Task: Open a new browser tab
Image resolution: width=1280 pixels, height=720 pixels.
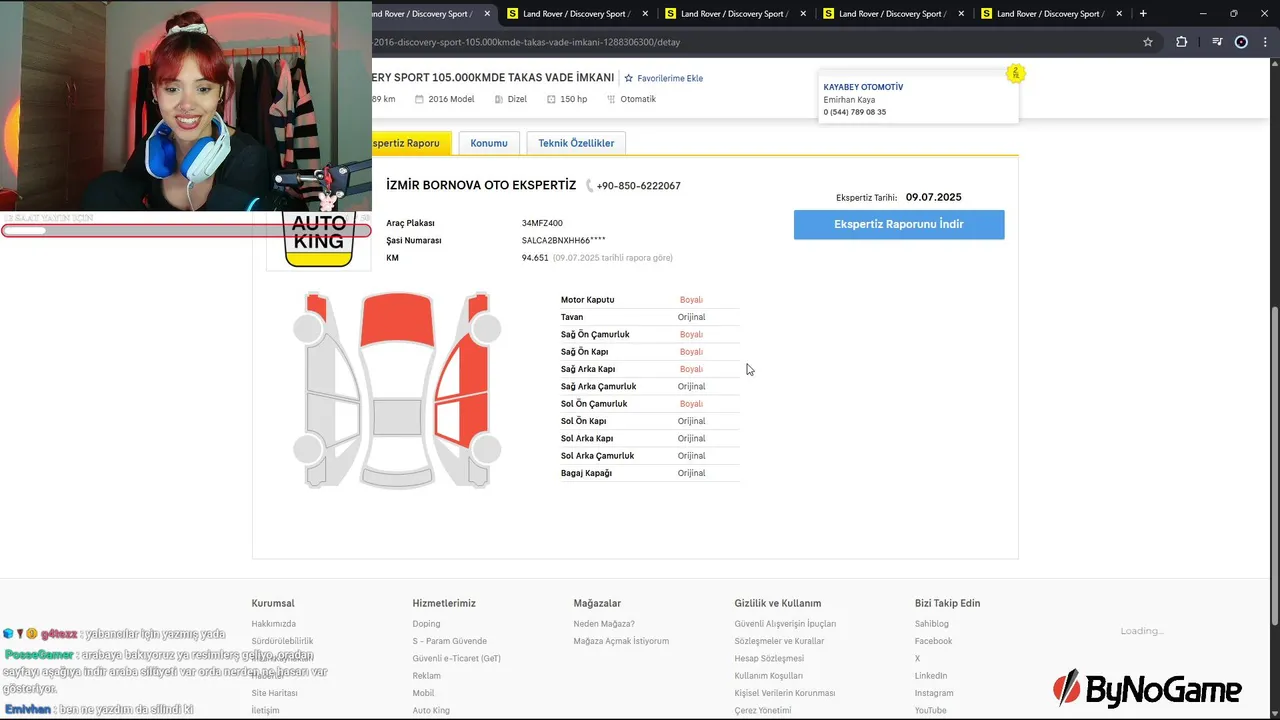Action: click(x=1143, y=14)
